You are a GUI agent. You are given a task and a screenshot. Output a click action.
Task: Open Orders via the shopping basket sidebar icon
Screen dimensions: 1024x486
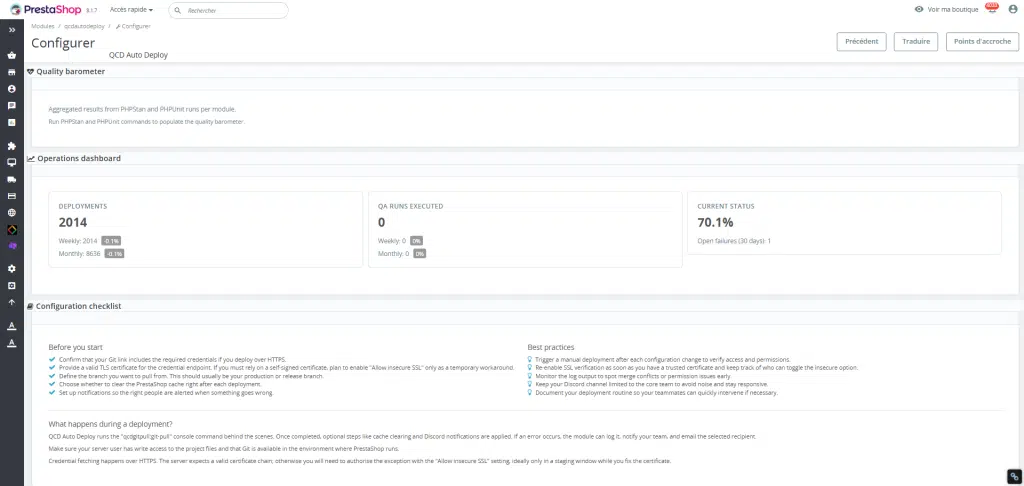point(12,55)
